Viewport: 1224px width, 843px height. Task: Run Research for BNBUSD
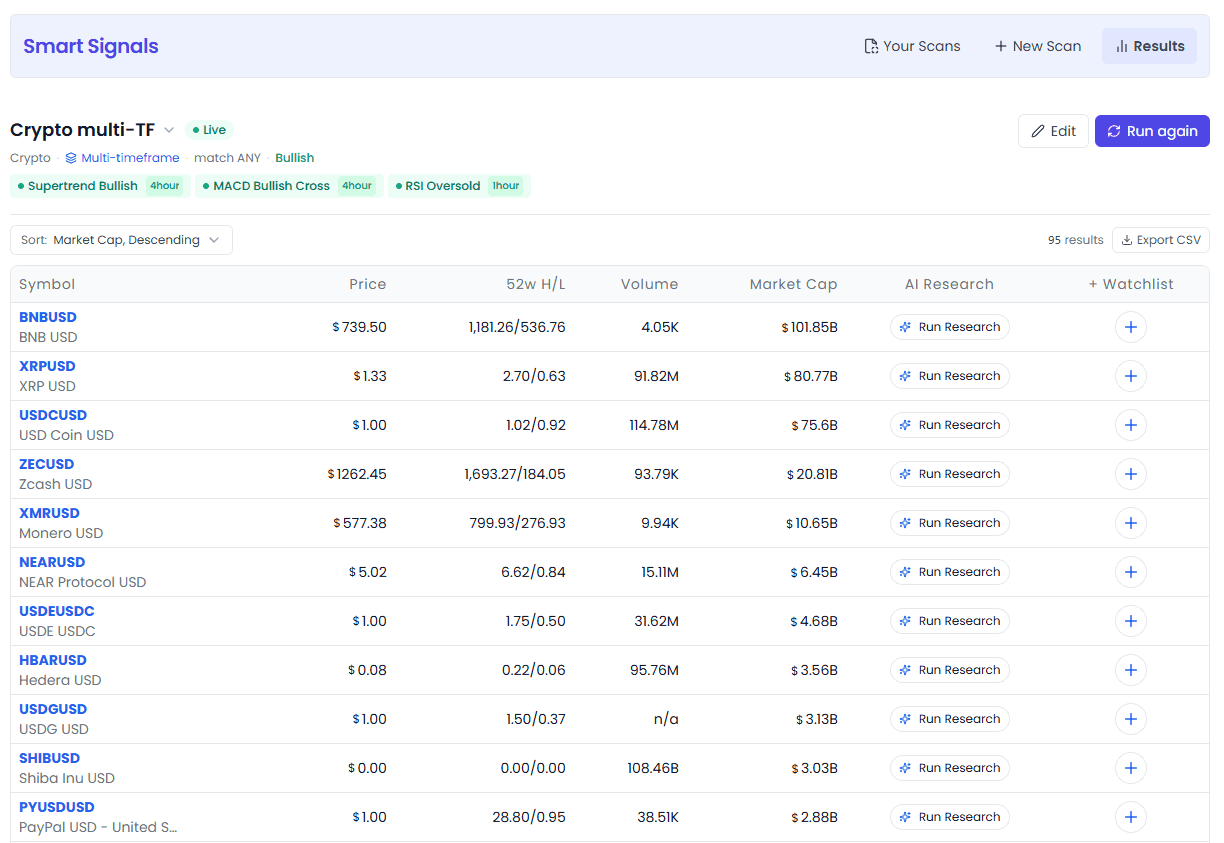click(x=950, y=327)
